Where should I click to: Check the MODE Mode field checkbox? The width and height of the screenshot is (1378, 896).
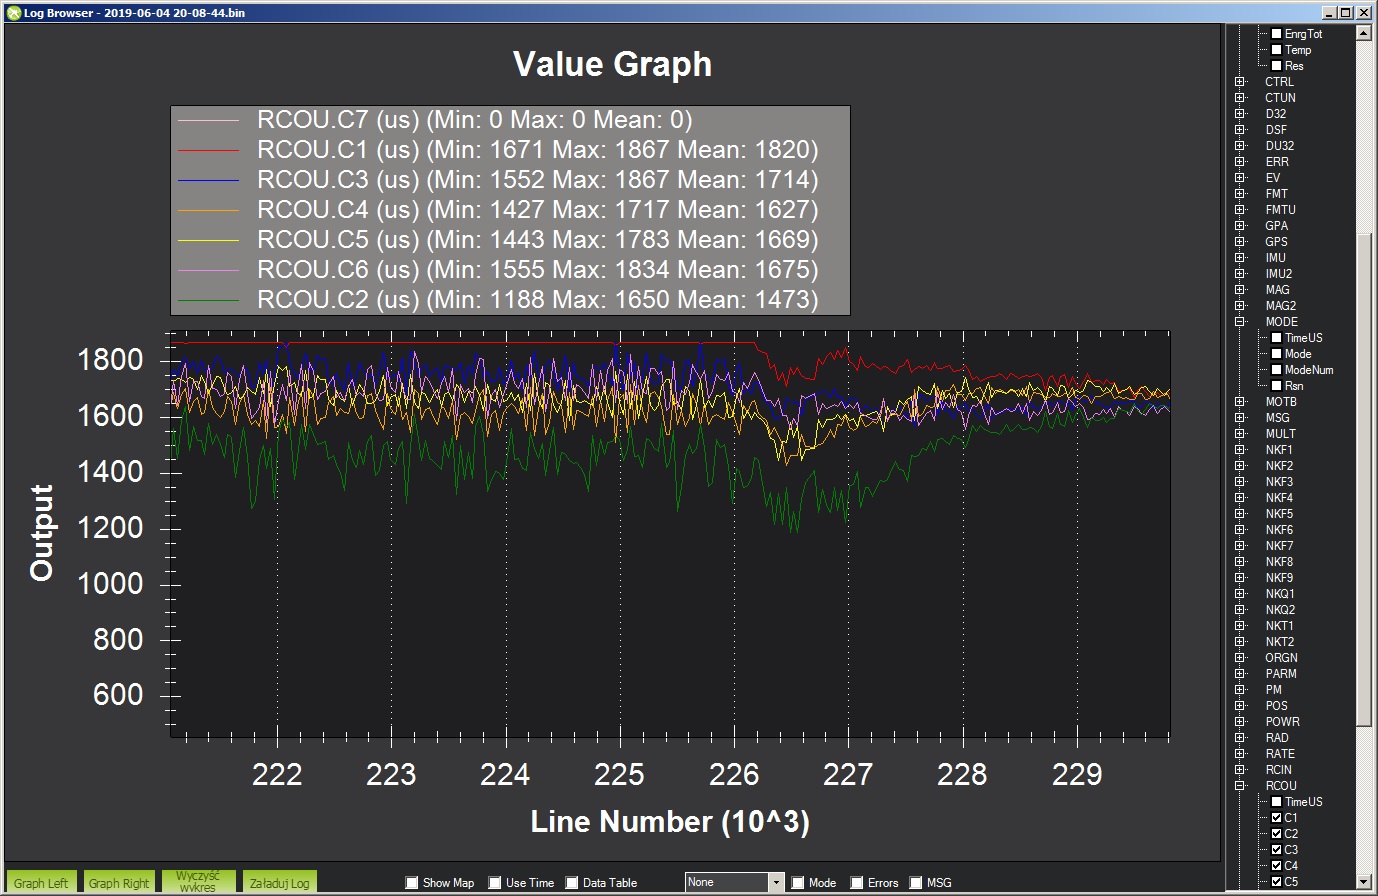click(x=1277, y=353)
